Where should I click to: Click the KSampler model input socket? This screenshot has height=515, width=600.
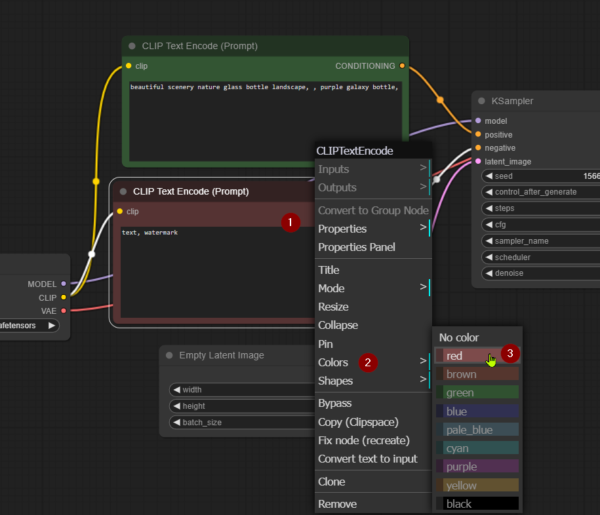pos(478,121)
